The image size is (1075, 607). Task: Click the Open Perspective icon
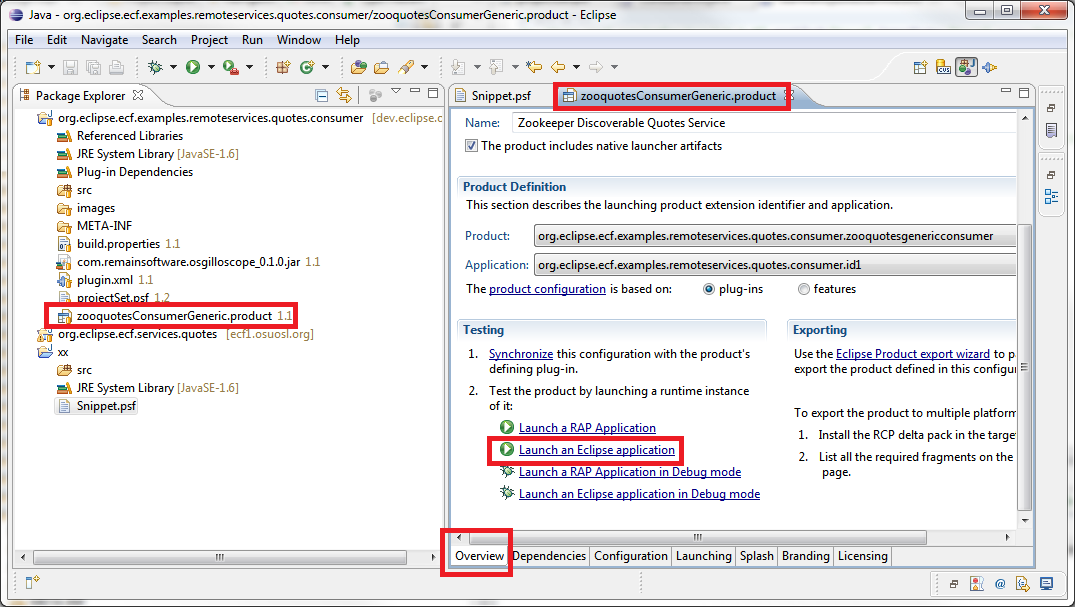[921, 67]
